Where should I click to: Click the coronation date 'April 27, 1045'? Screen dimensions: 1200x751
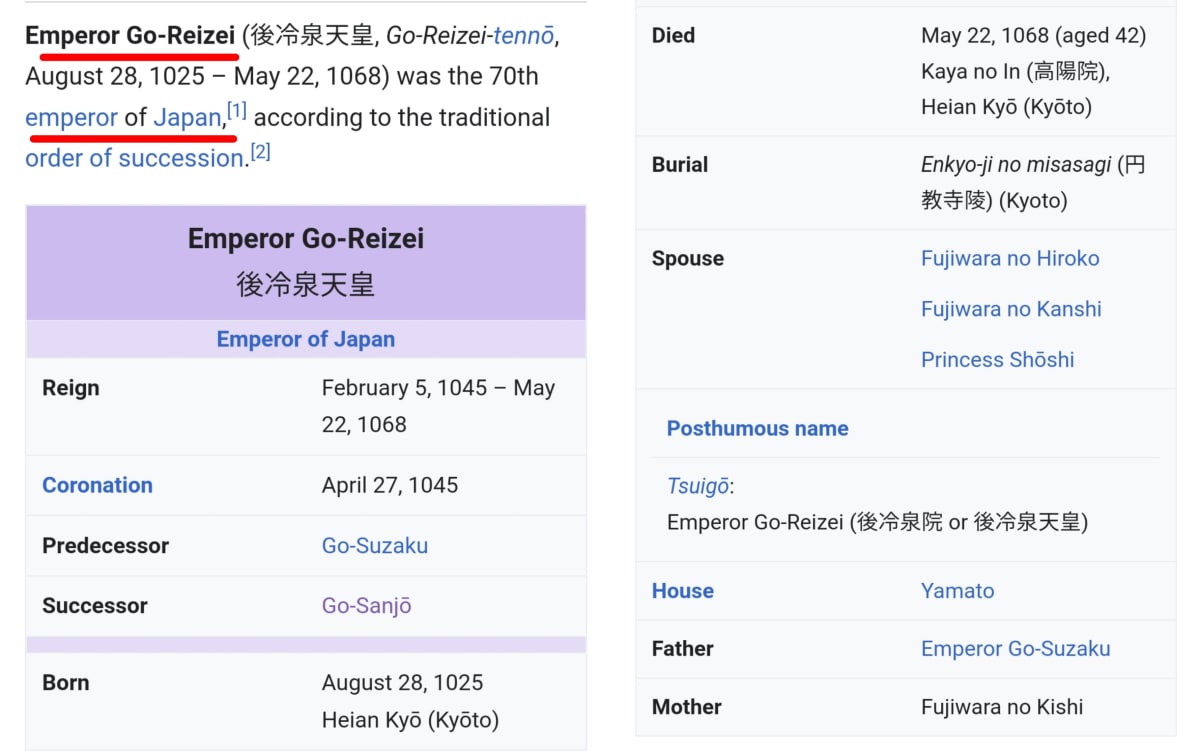390,485
